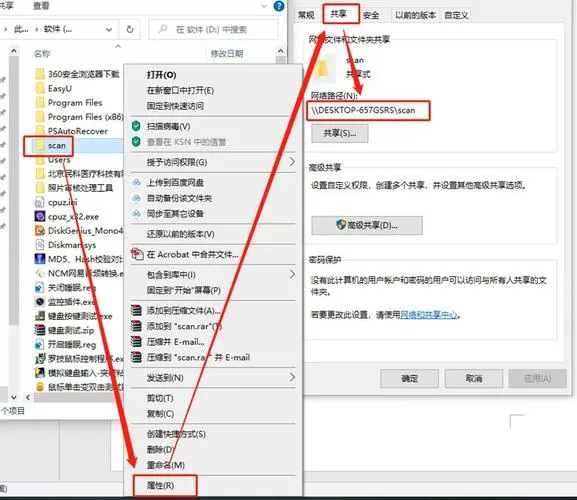Choose 压缩并 E-mail menu entry
Image resolution: width=577 pixels, height=500 pixels.
click(x=175, y=342)
